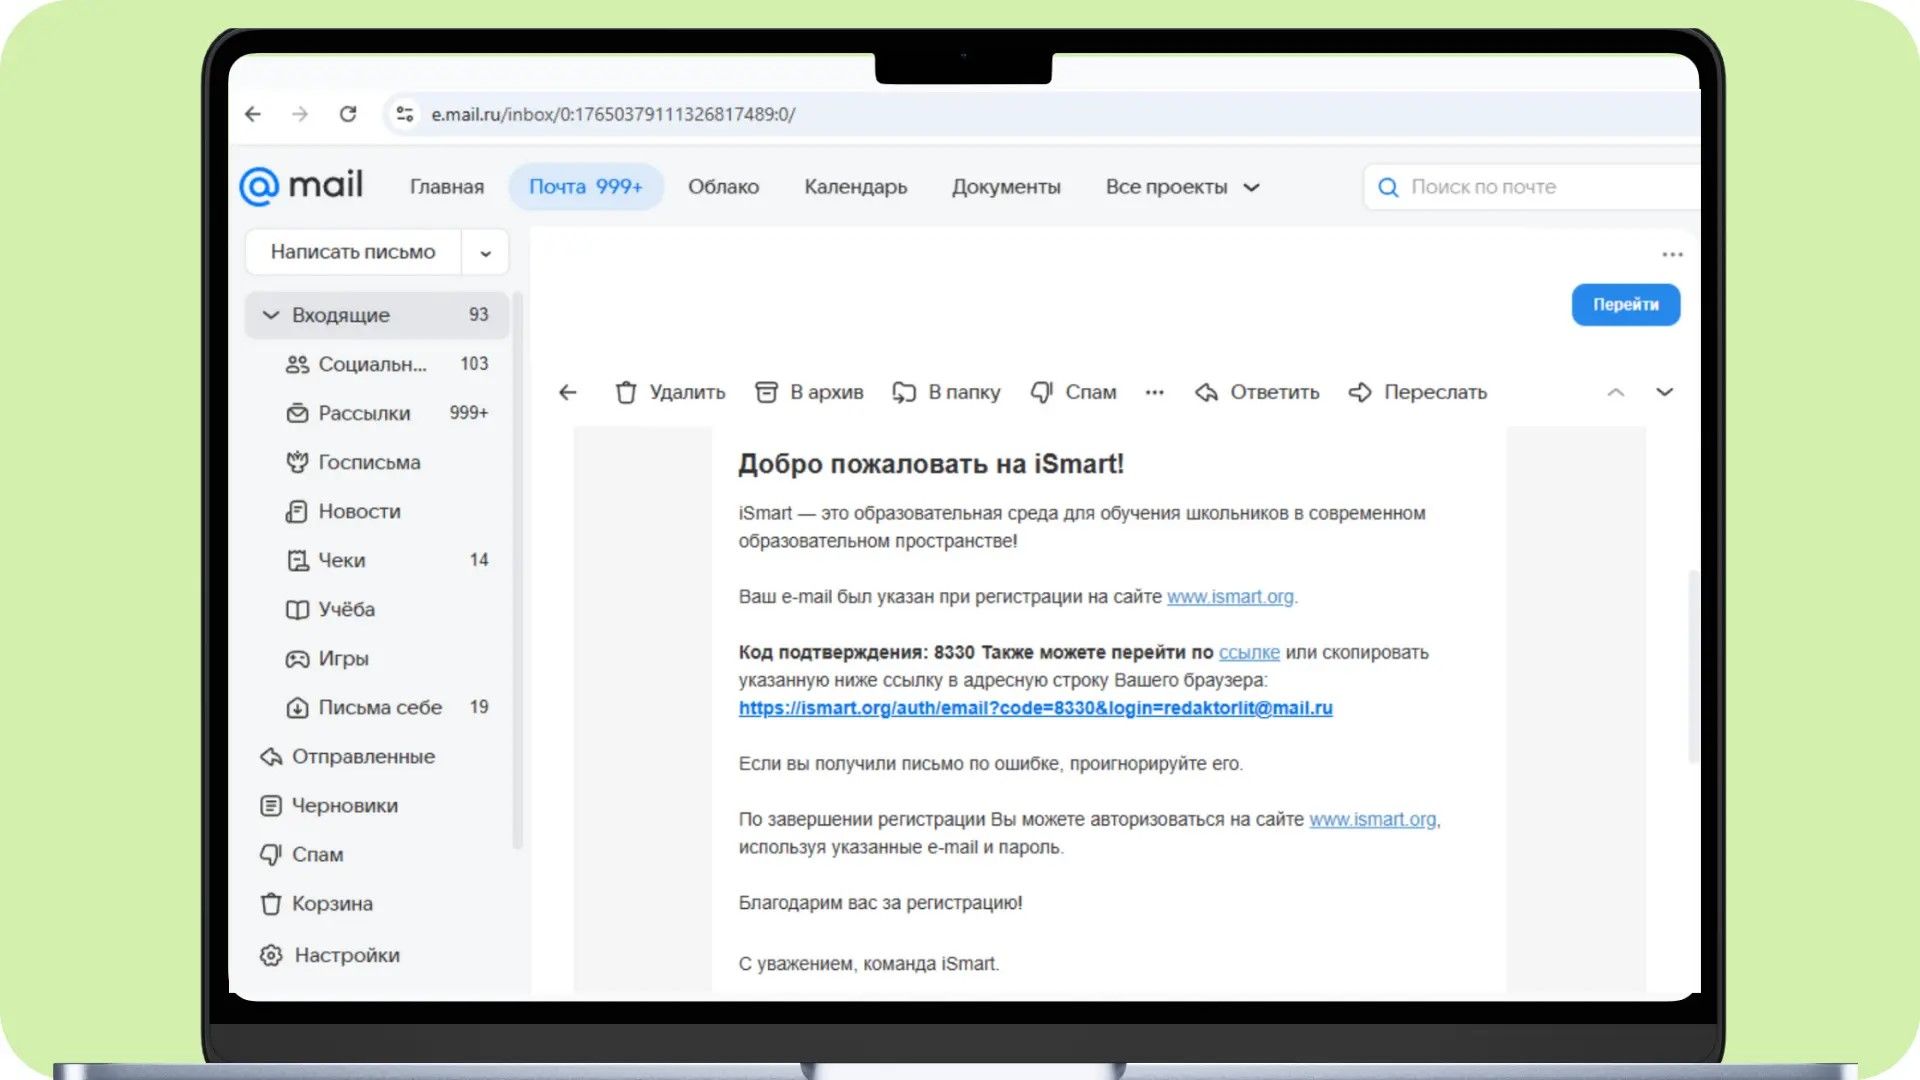Archive this email via the box icon

766,392
